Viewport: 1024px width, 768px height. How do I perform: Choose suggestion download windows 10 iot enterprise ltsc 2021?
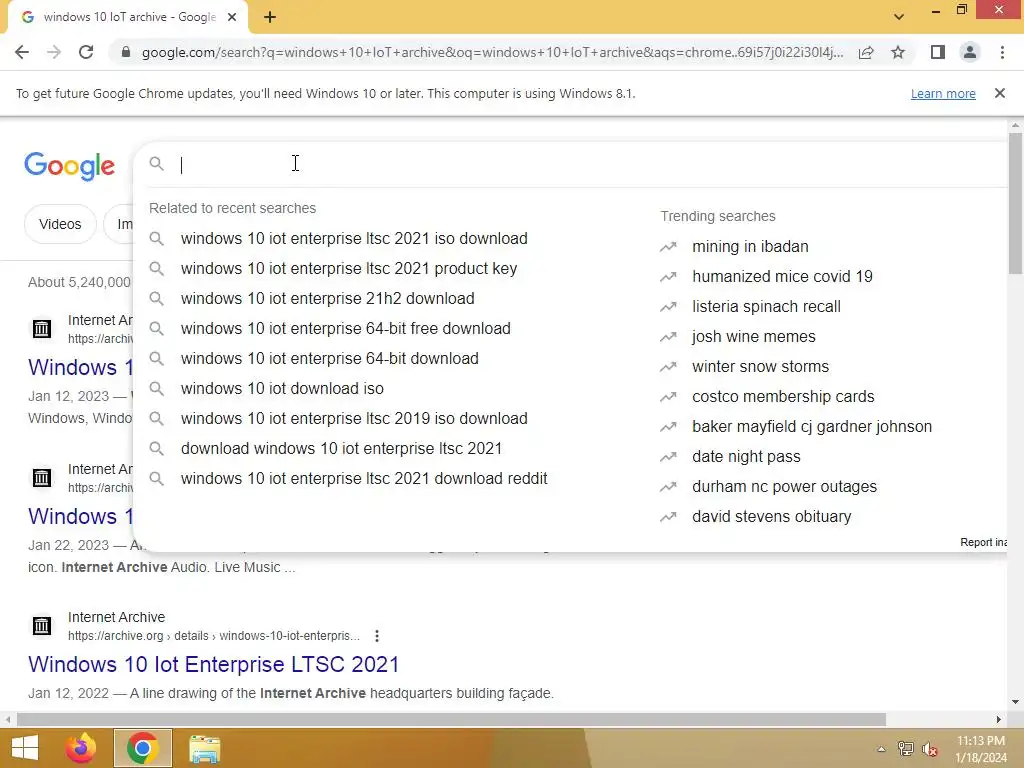click(341, 449)
